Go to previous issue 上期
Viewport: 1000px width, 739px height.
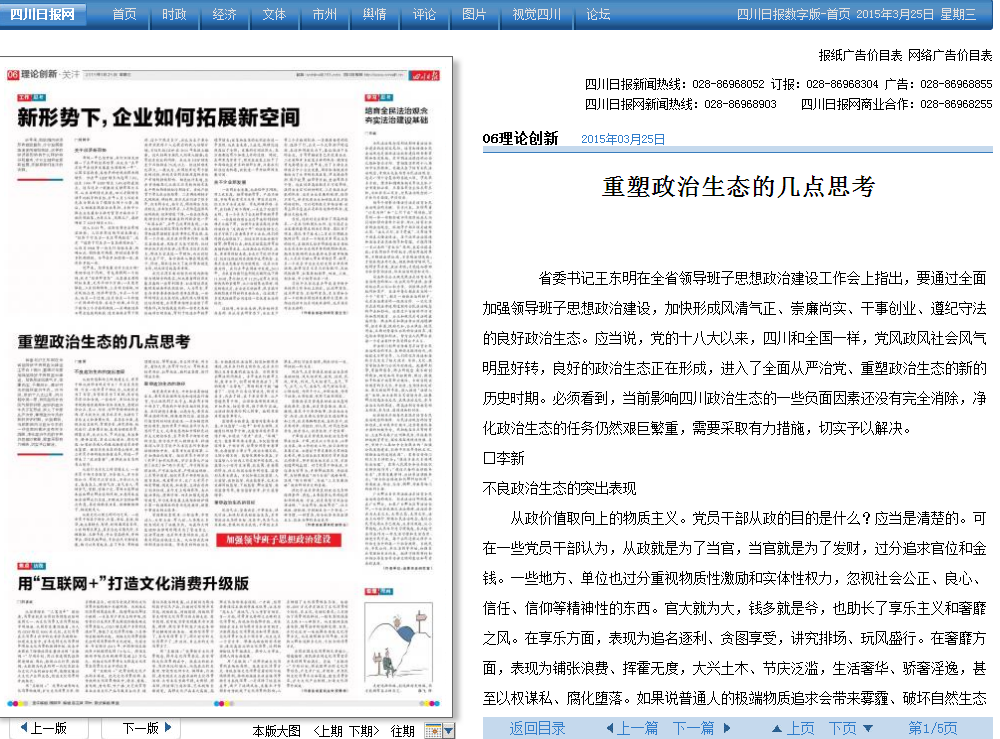point(328,731)
